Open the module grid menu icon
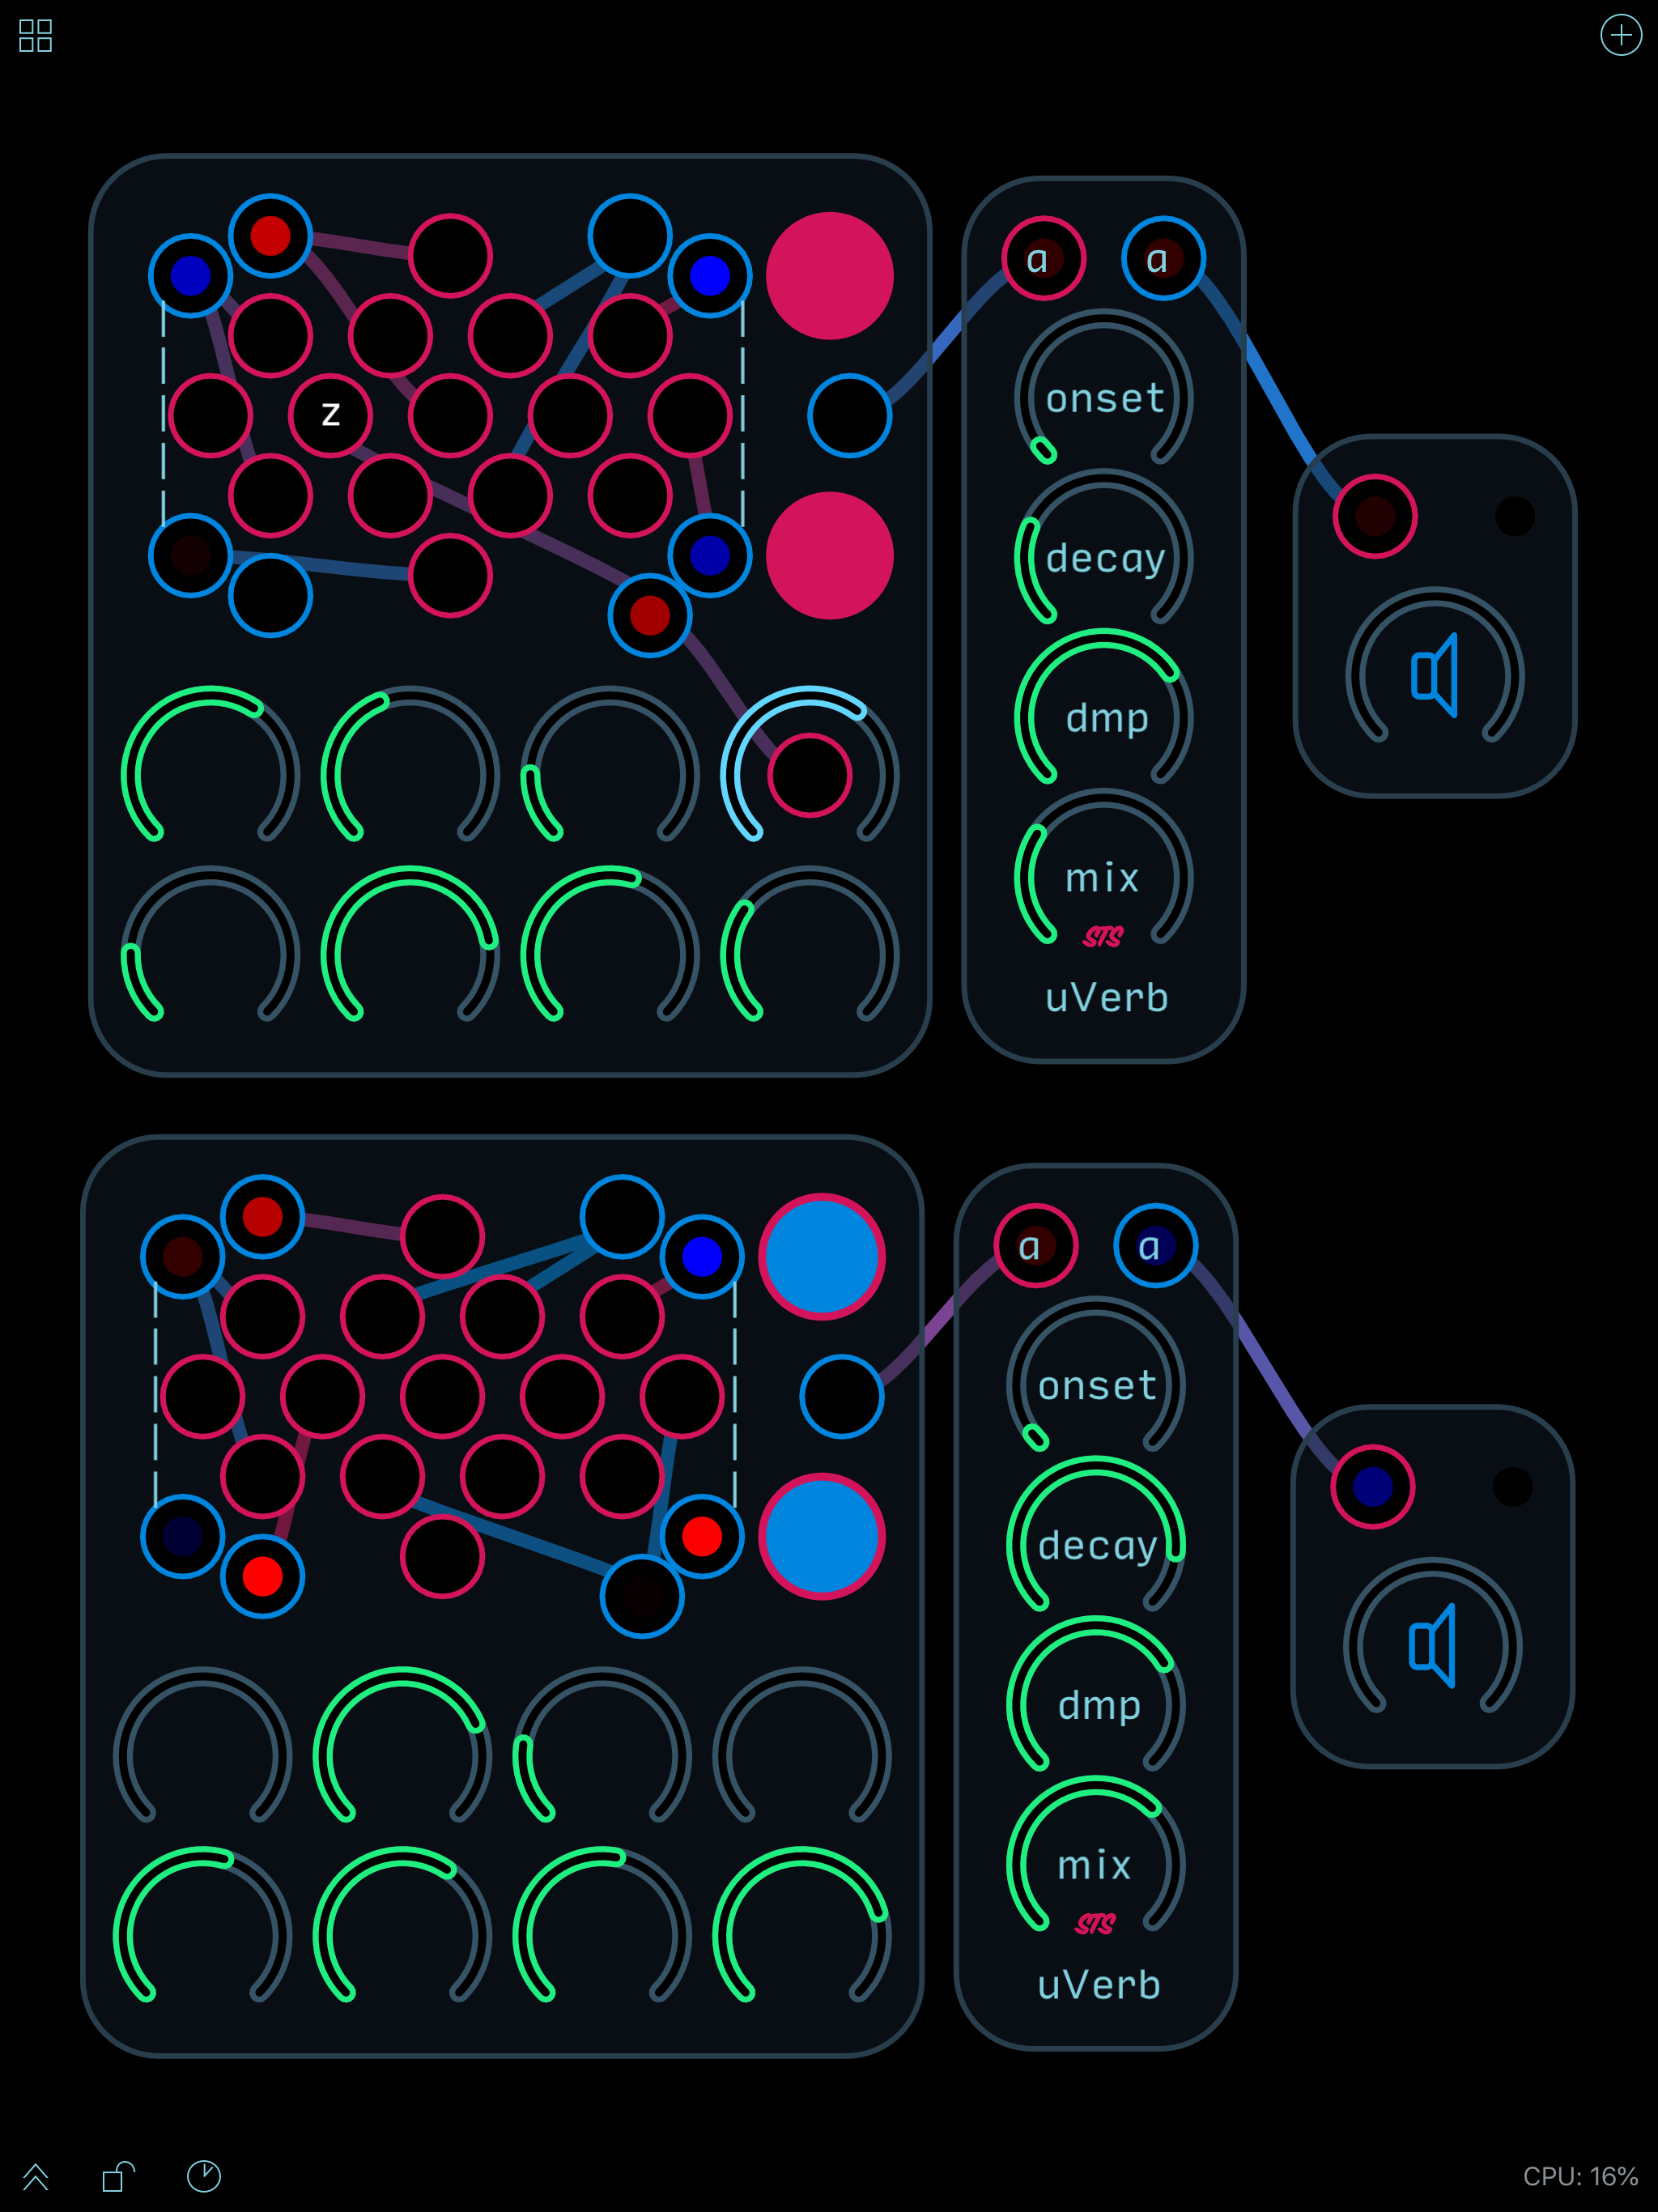 pos(35,36)
